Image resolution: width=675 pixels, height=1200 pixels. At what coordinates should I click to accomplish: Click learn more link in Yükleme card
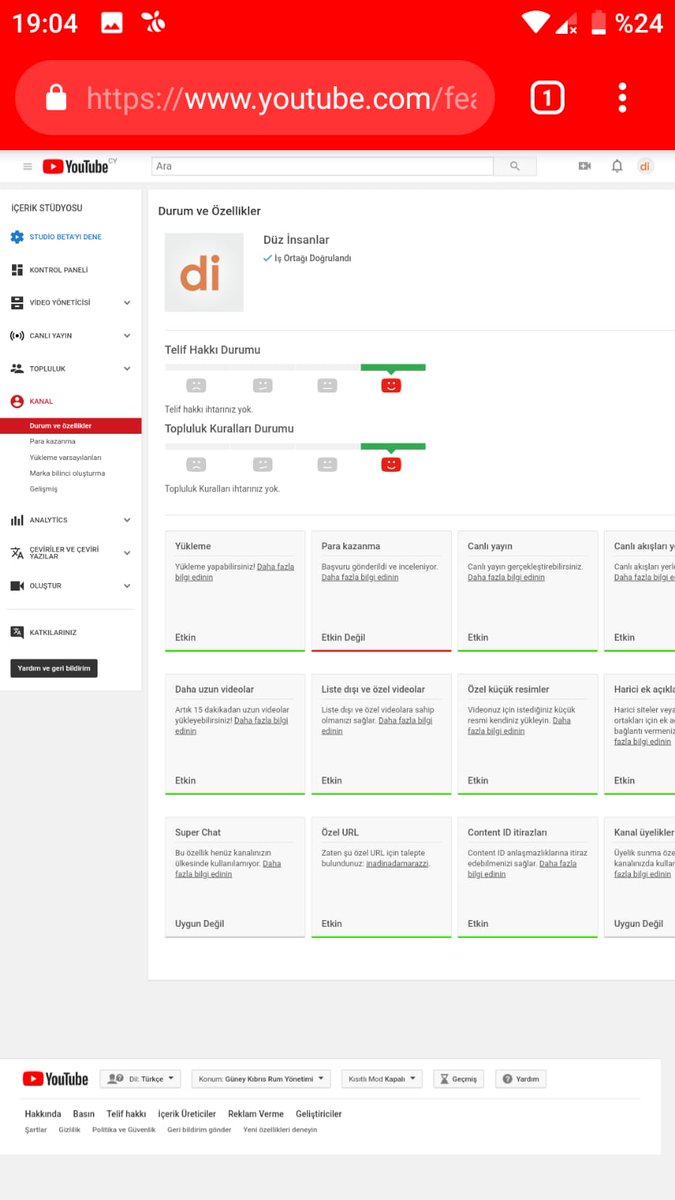click(x=234, y=572)
